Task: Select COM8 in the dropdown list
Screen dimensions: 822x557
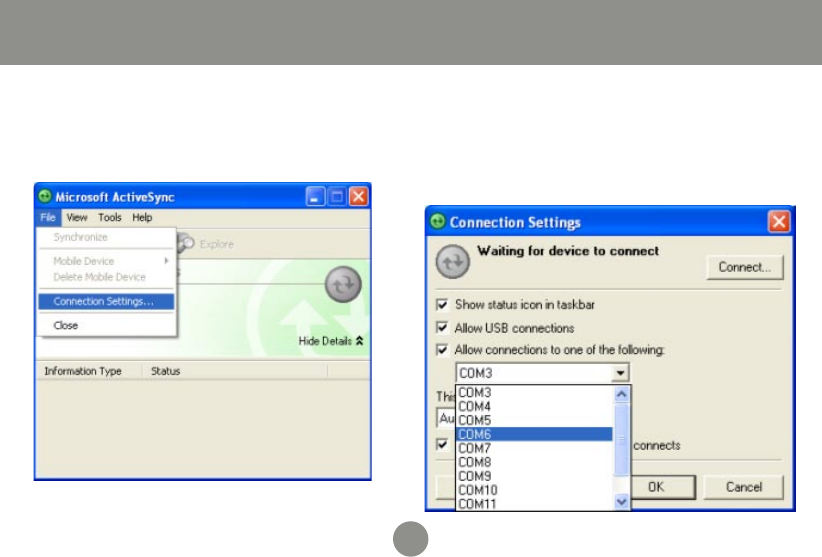Action: [534, 462]
